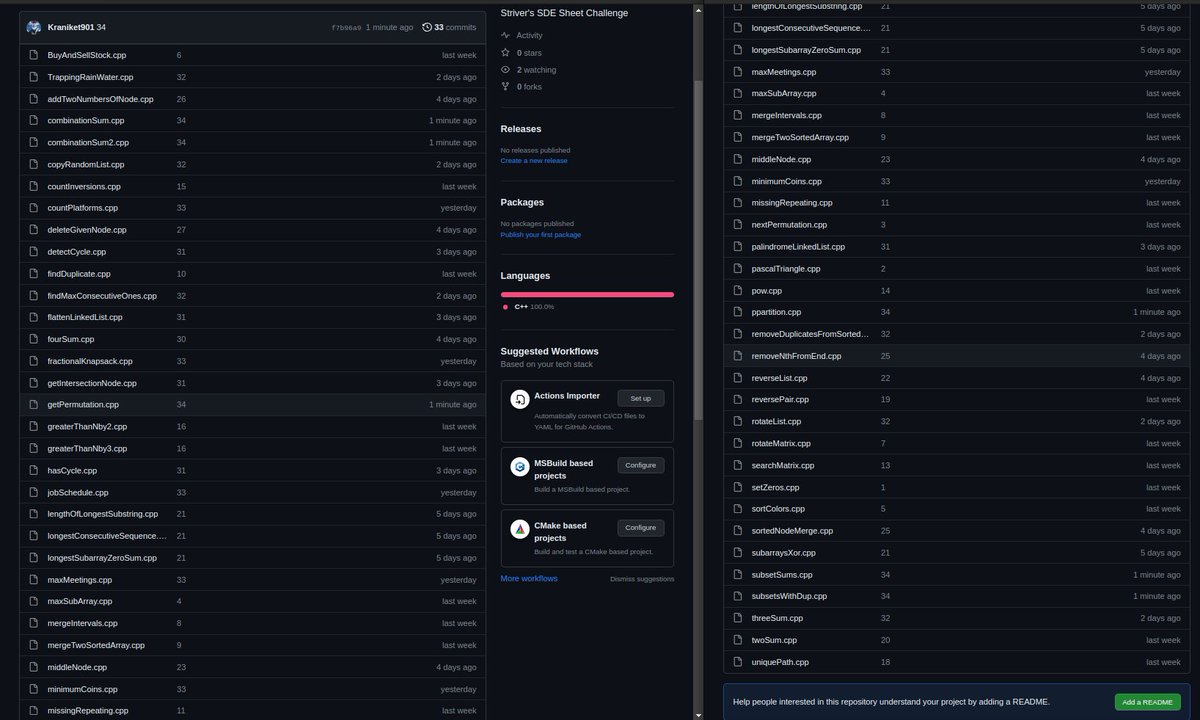The image size is (1200, 720).
Task: Open the More workflows link
Action: (529, 578)
